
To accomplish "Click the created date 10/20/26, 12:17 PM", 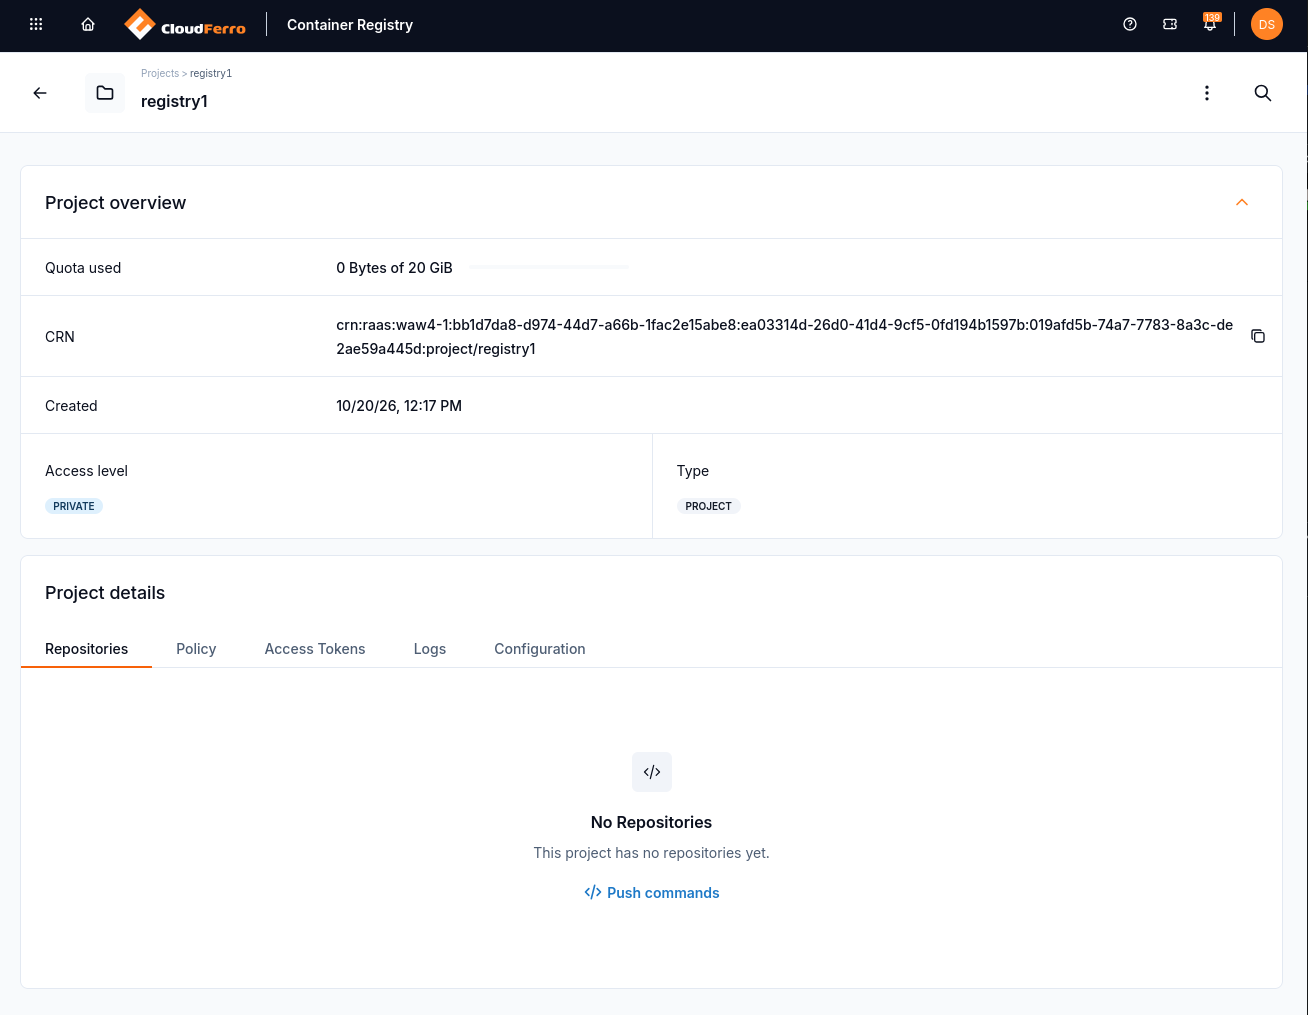I will [x=399, y=406].
